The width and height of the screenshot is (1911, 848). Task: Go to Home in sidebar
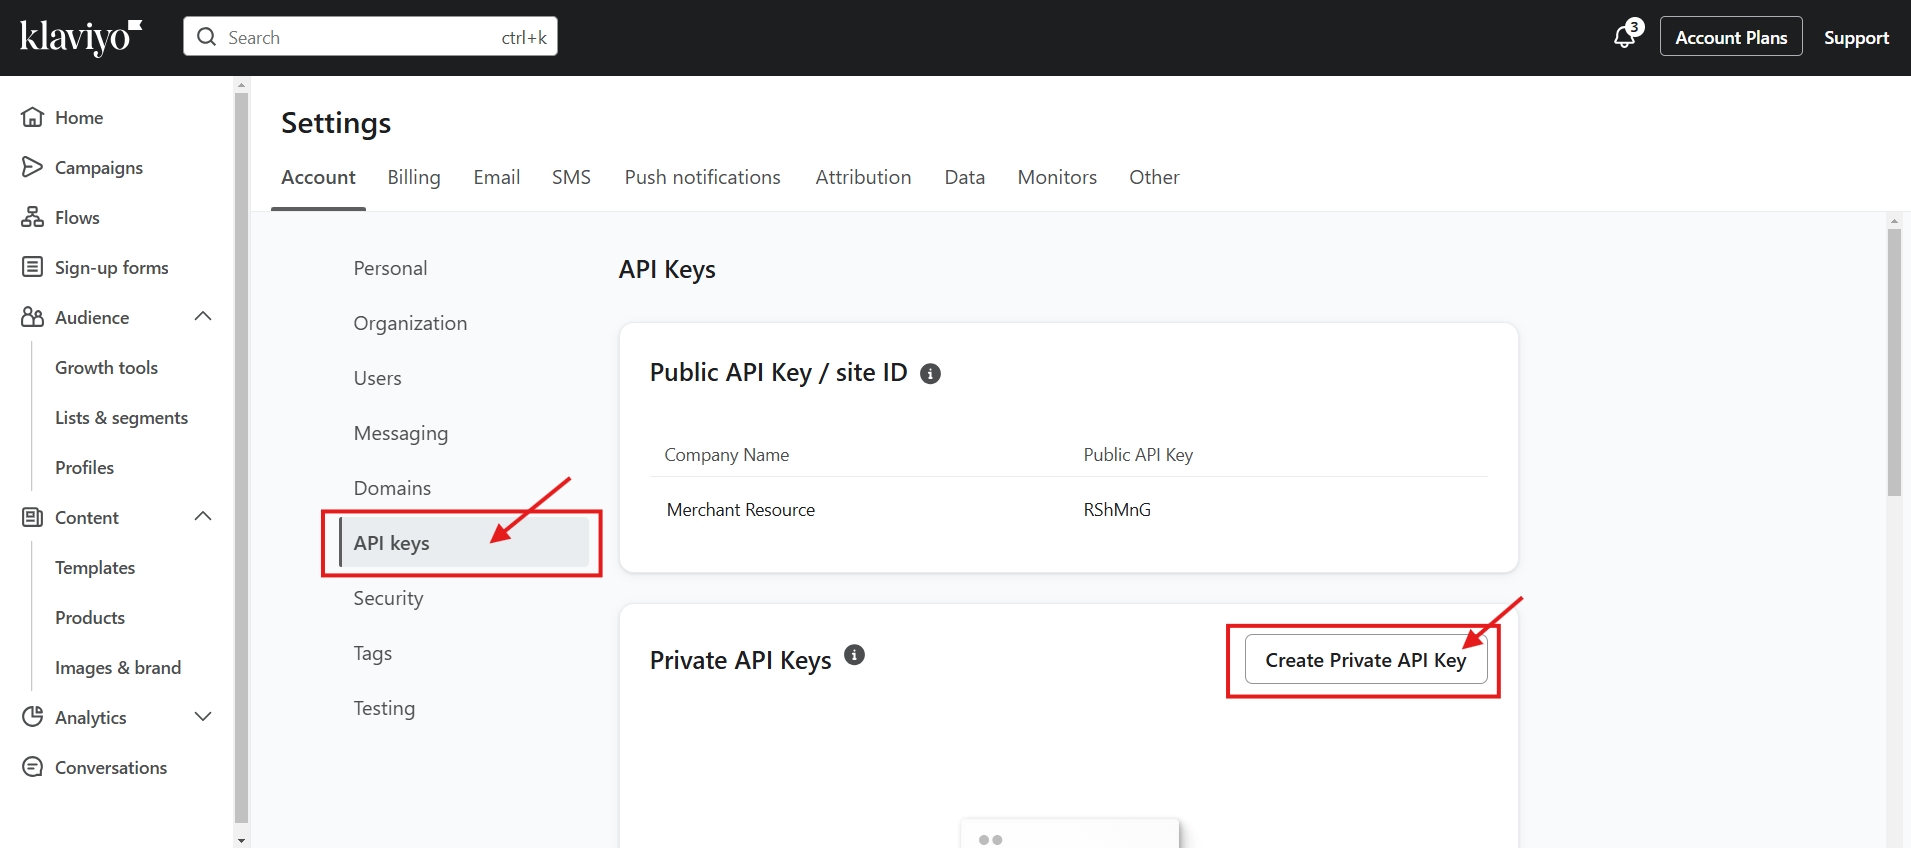(79, 117)
